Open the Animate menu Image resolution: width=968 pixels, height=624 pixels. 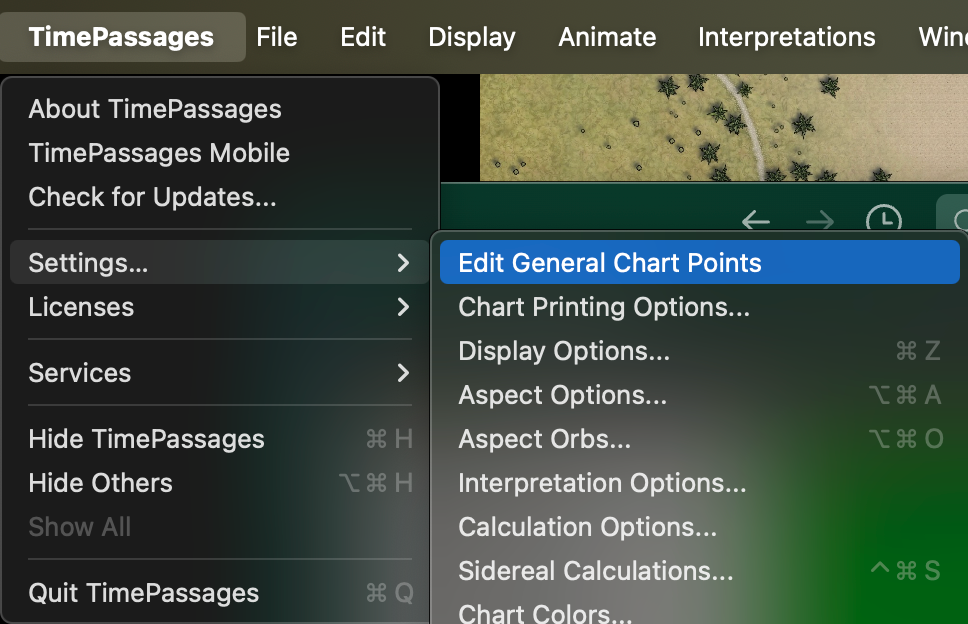pyautogui.click(x=607, y=37)
